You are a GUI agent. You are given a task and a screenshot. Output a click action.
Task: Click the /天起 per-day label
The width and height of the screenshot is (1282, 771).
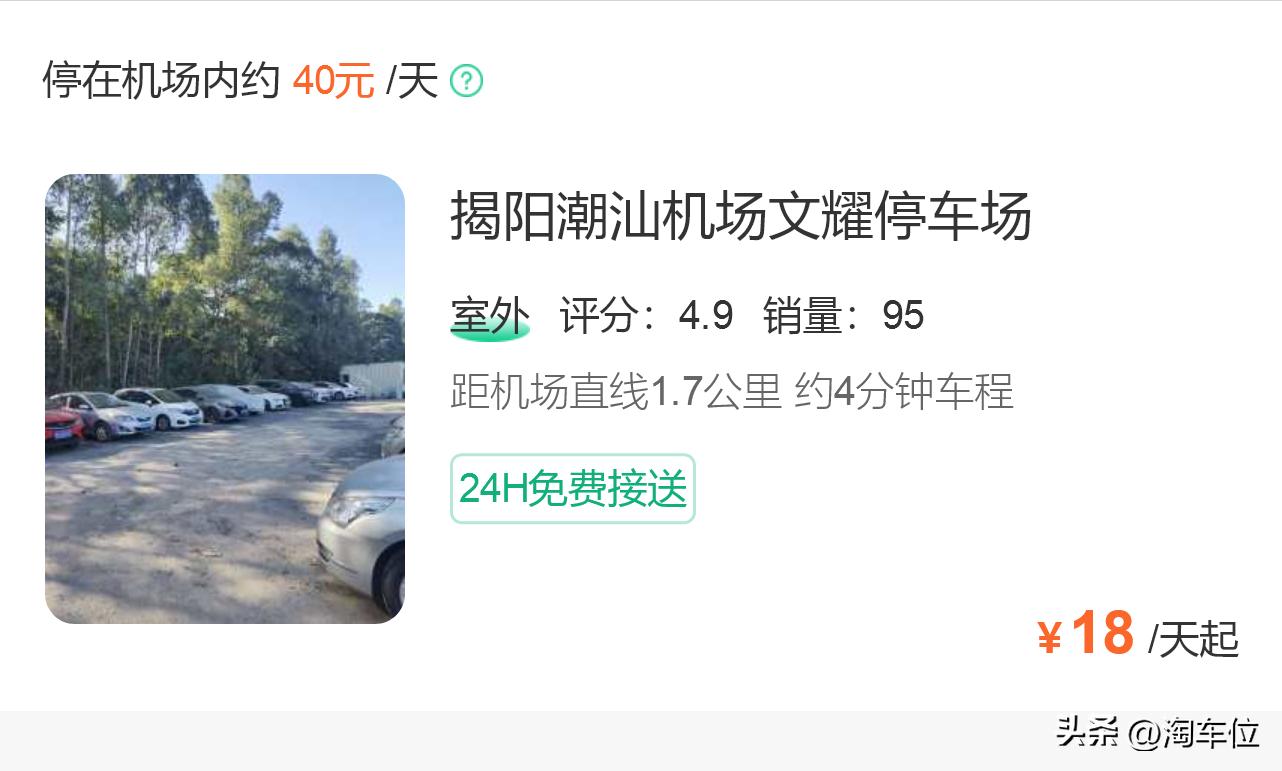1194,639
